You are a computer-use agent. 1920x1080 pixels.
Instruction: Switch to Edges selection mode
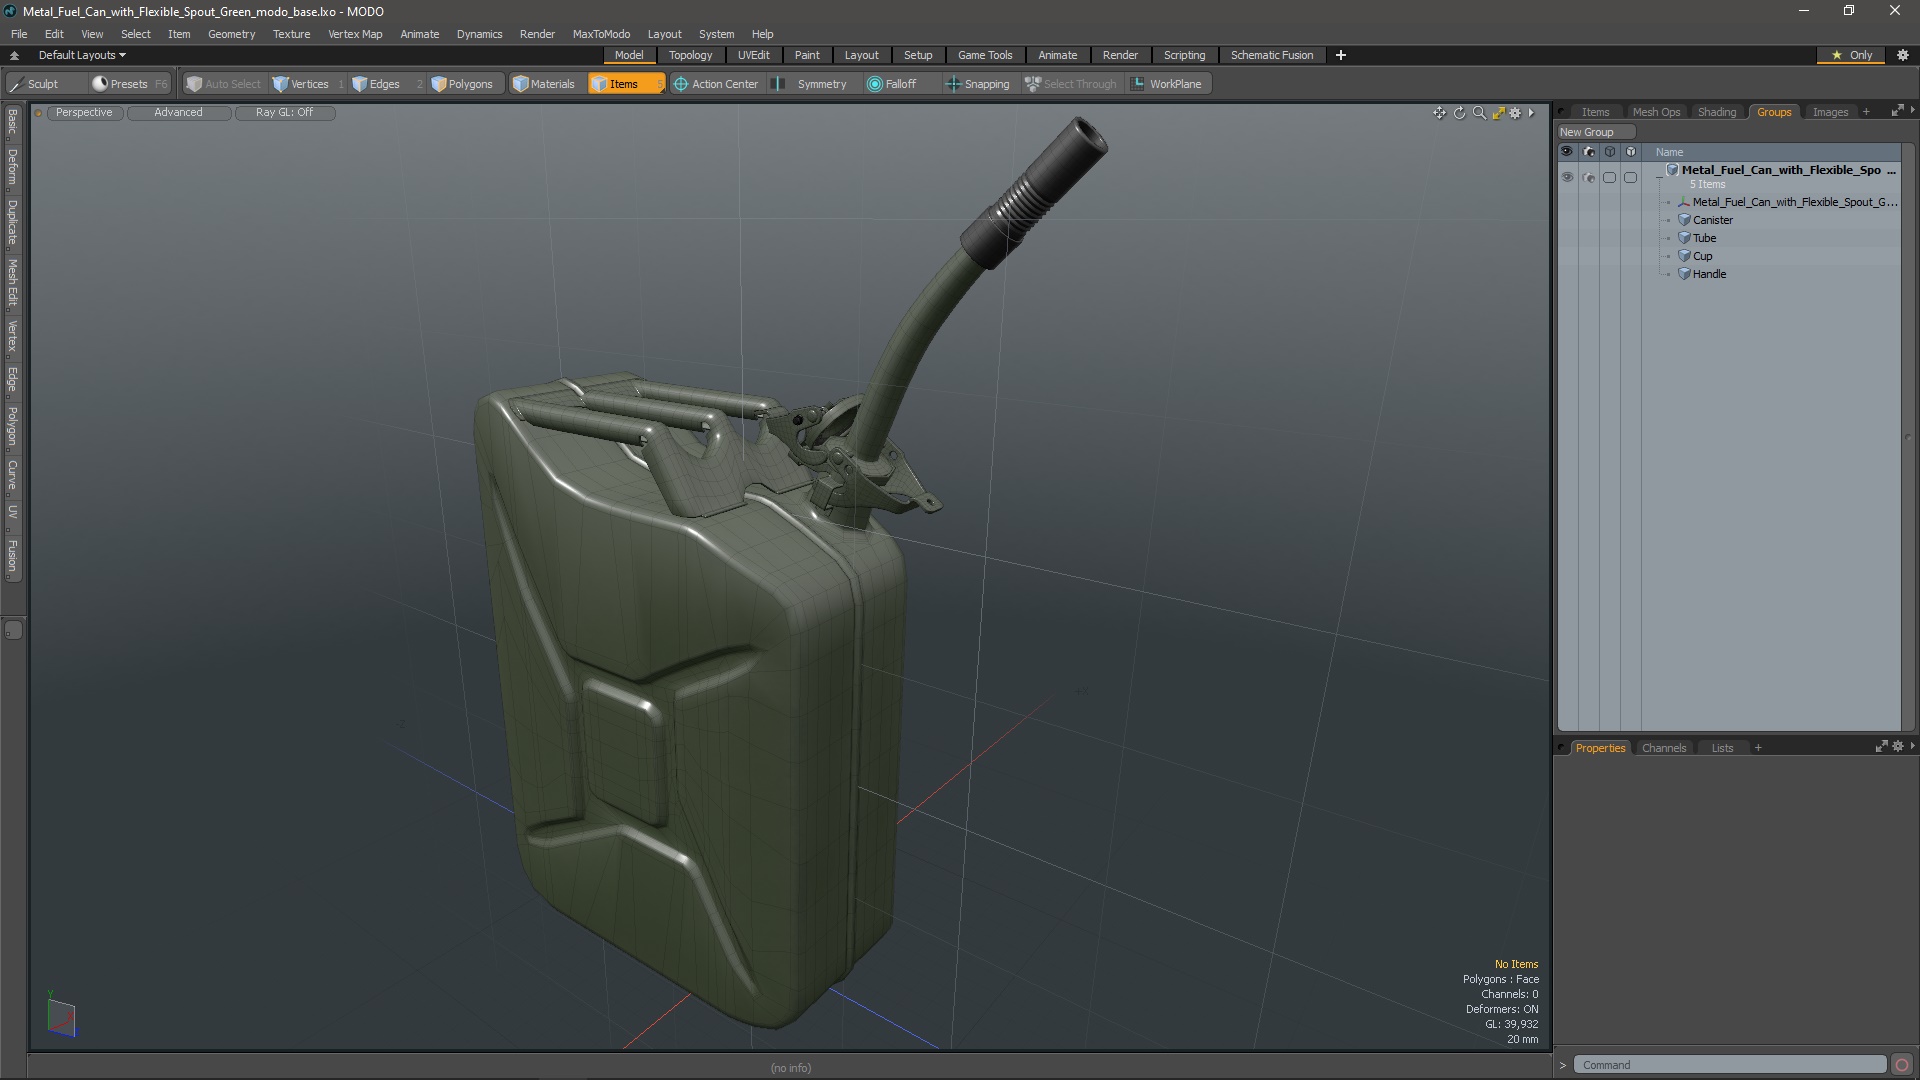376,84
